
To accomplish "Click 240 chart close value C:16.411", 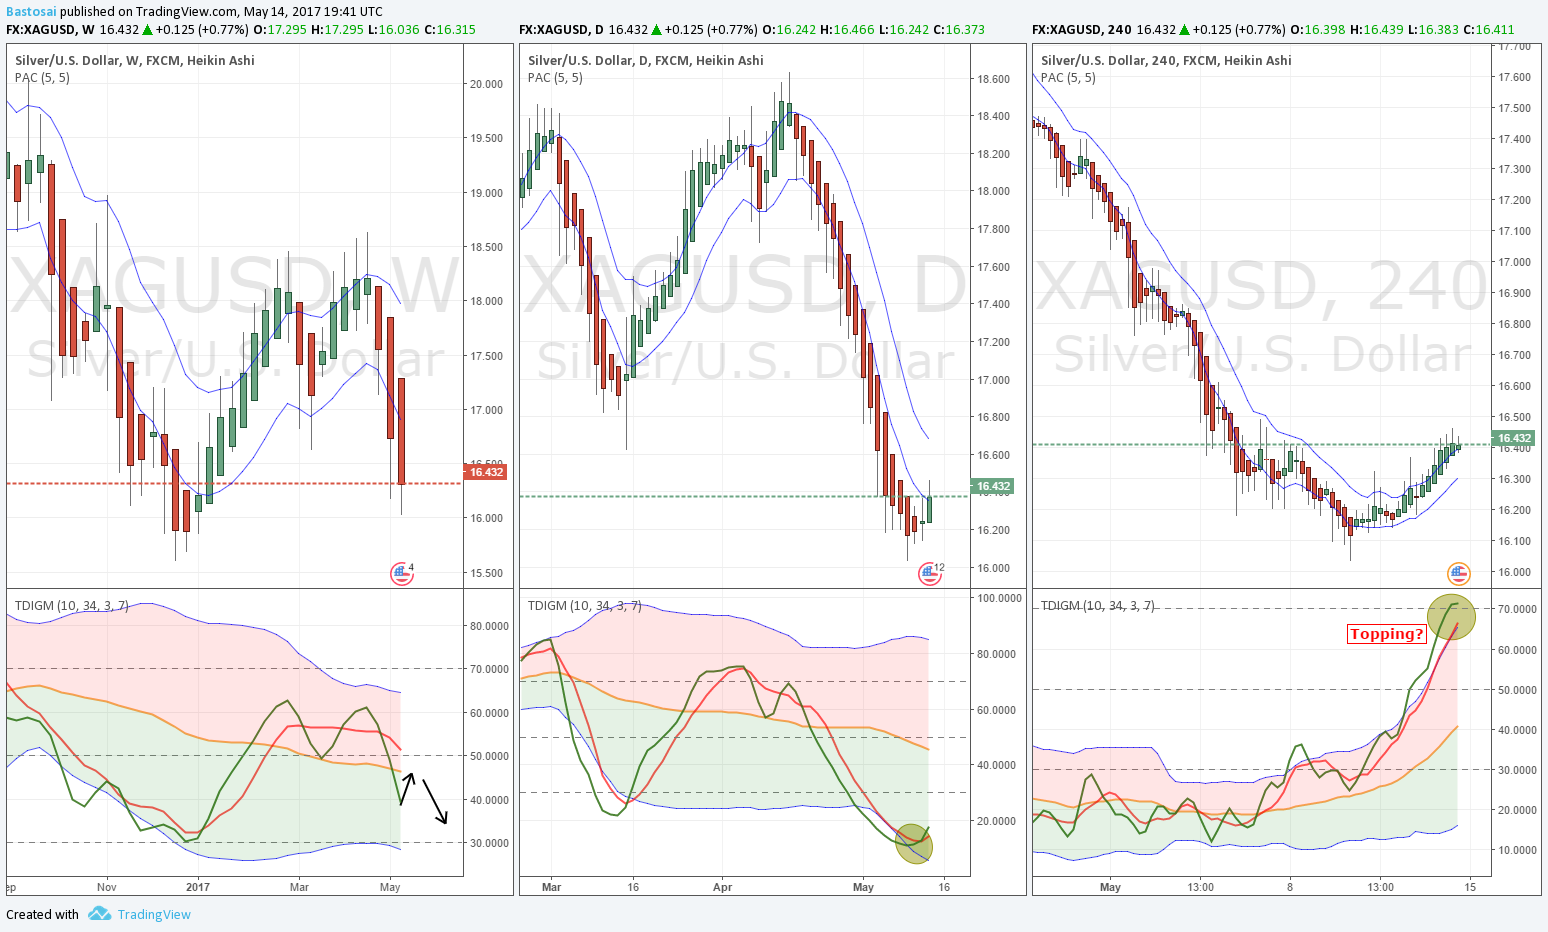I will pos(1488,29).
